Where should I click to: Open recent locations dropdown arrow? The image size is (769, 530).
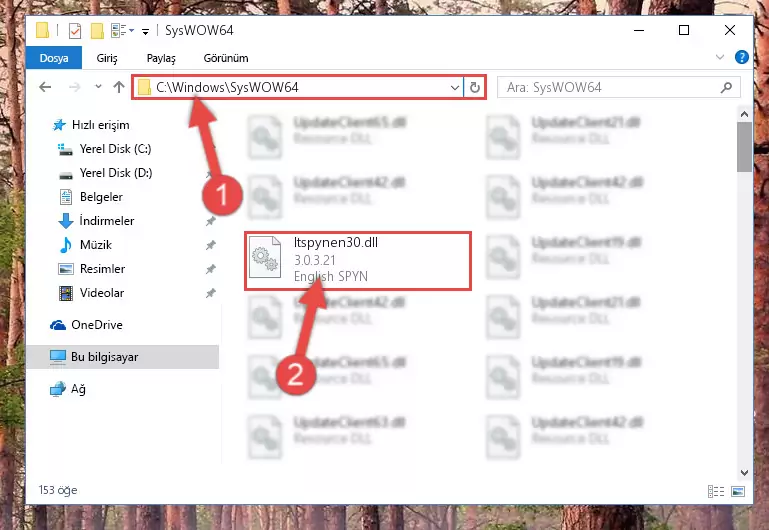pyautogui.click(x=98, y=87)
